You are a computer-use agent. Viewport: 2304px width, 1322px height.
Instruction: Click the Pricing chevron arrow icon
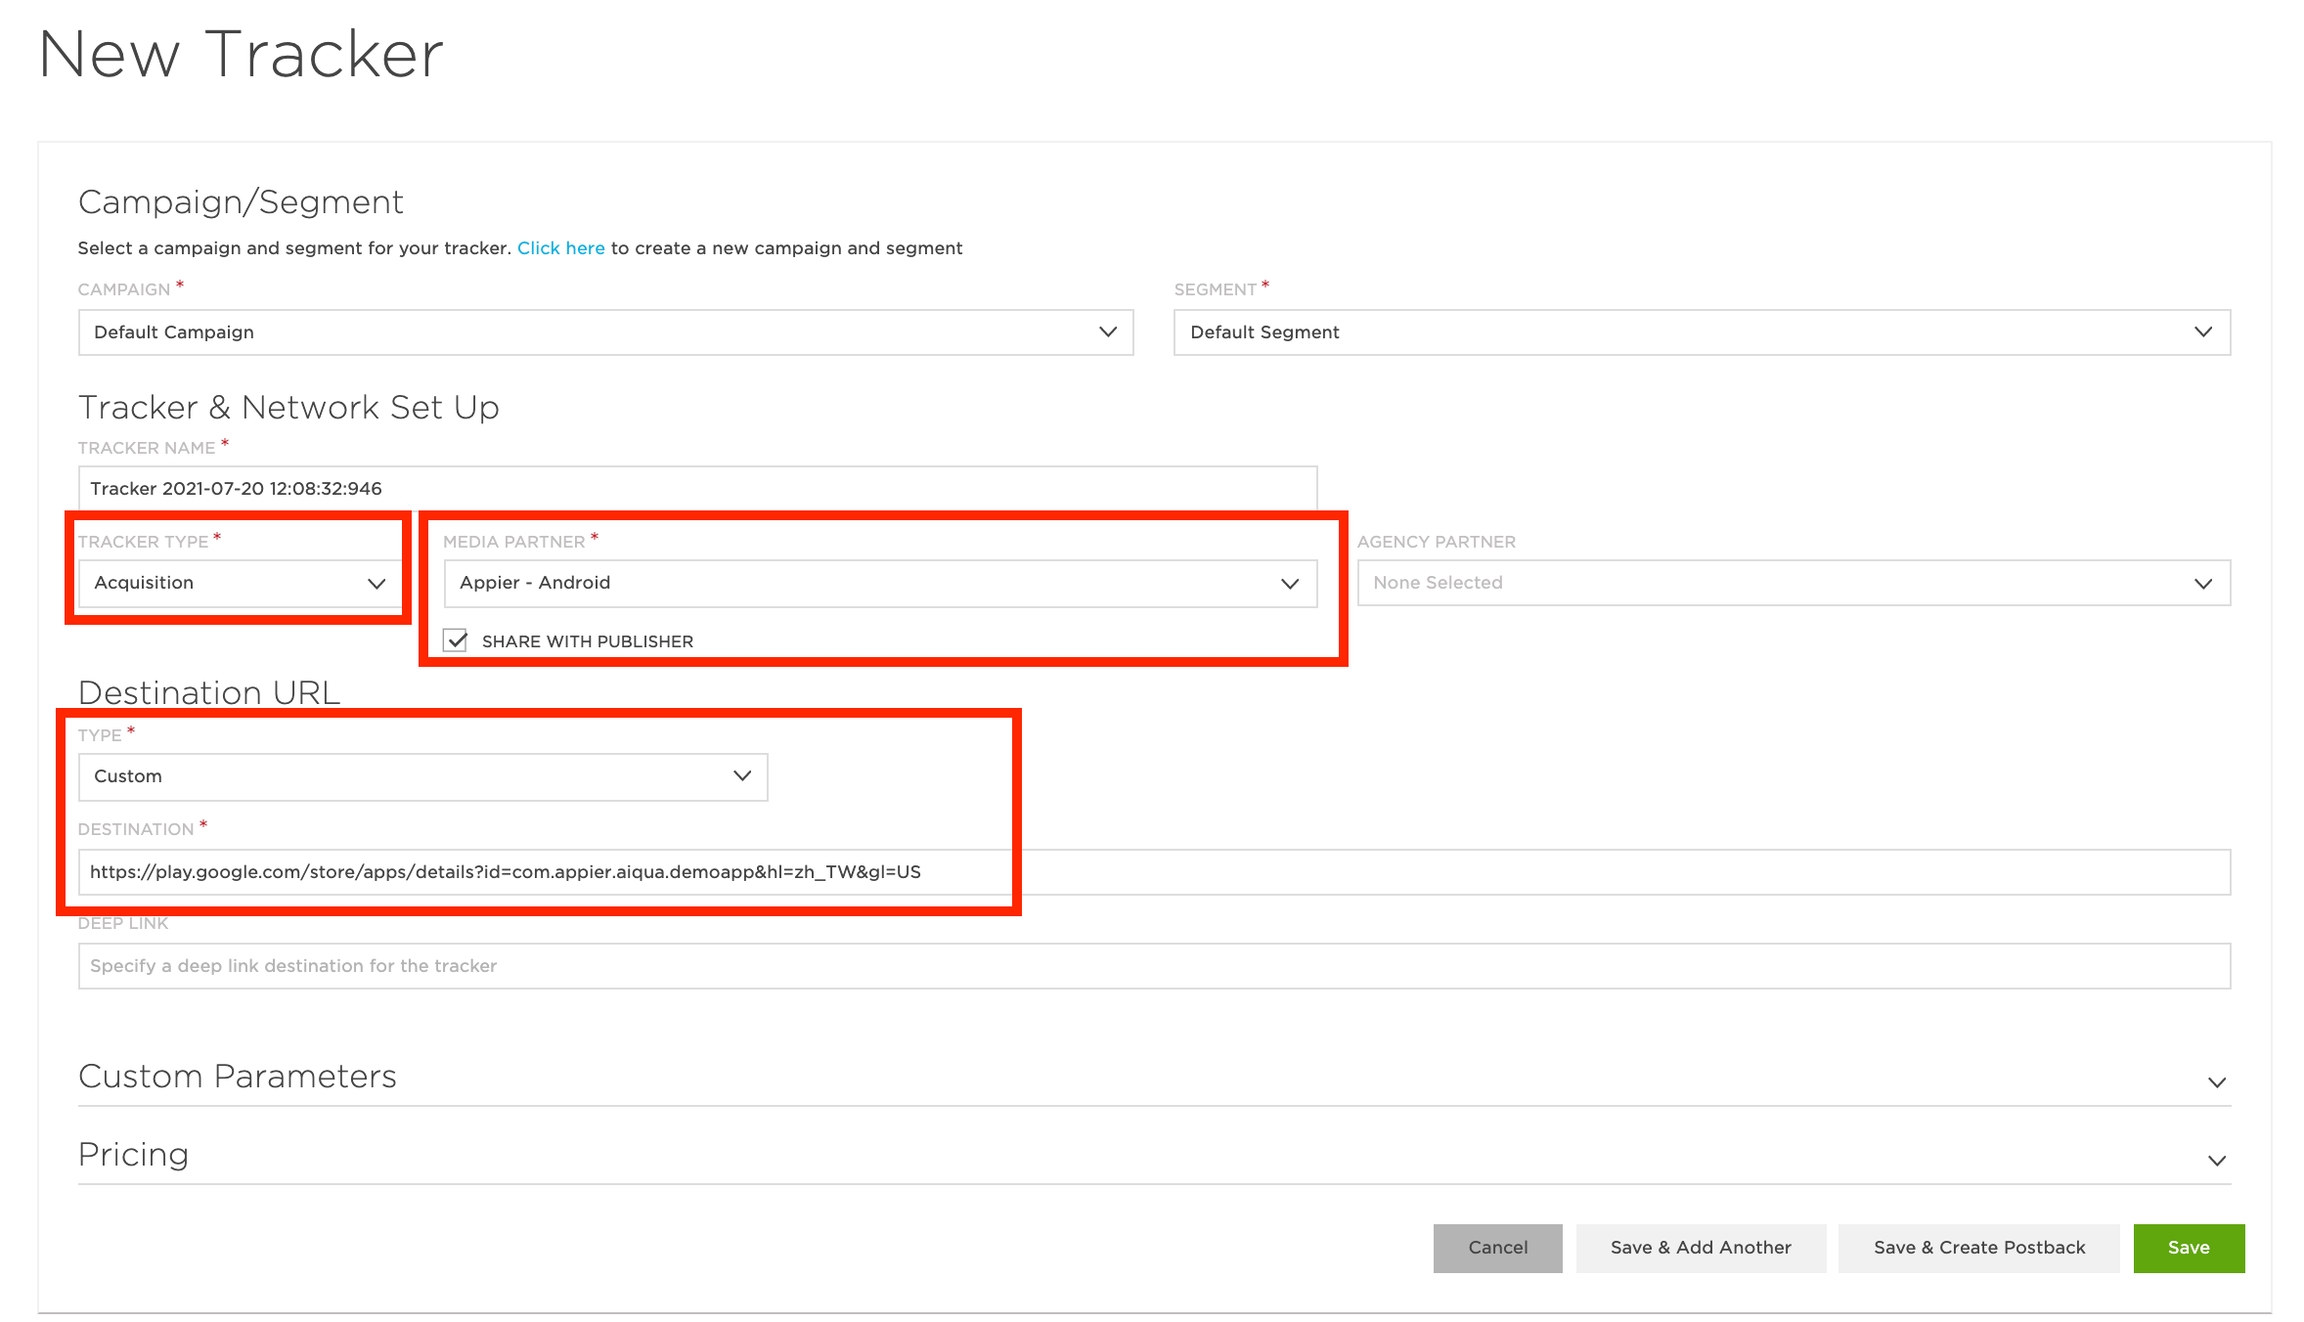(2216, 1161)
